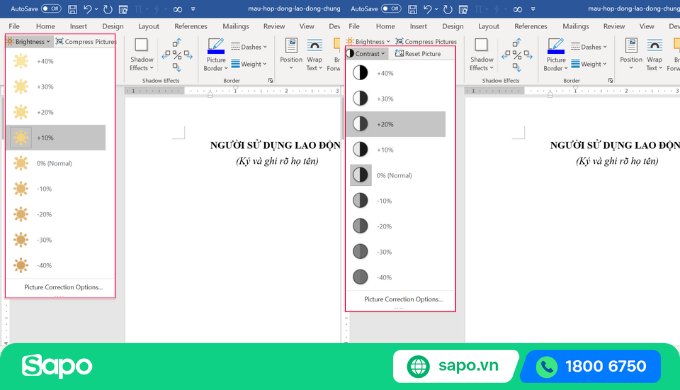Open Border group dialog launcher, left window
The height and width of the screenshot is (390, 680).
(271, 81)
